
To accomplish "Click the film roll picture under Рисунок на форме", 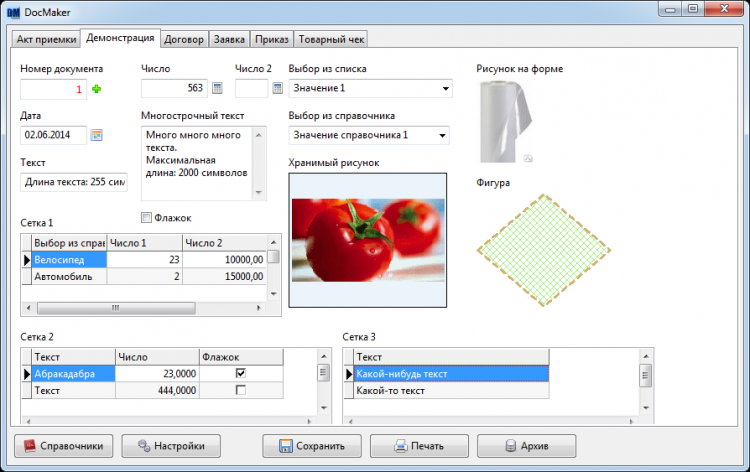I will tap(506, 121).
